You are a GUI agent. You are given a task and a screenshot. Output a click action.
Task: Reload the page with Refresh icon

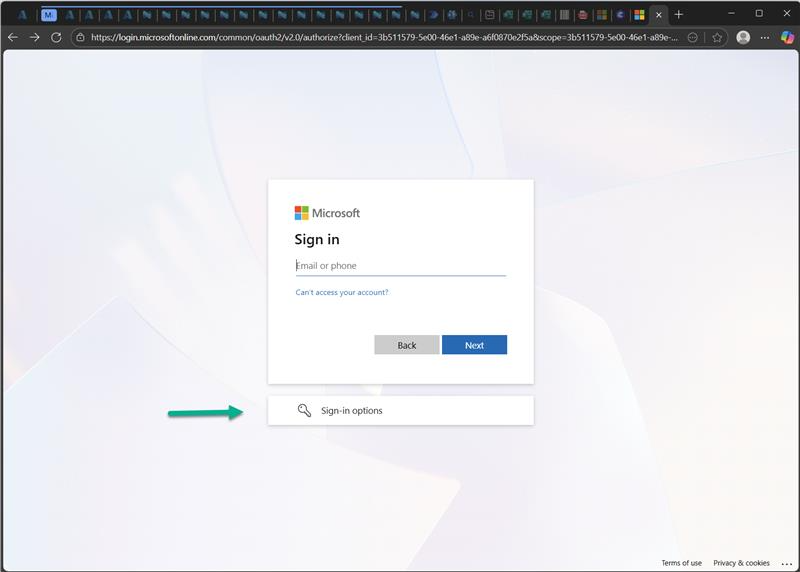coord(56,37)
